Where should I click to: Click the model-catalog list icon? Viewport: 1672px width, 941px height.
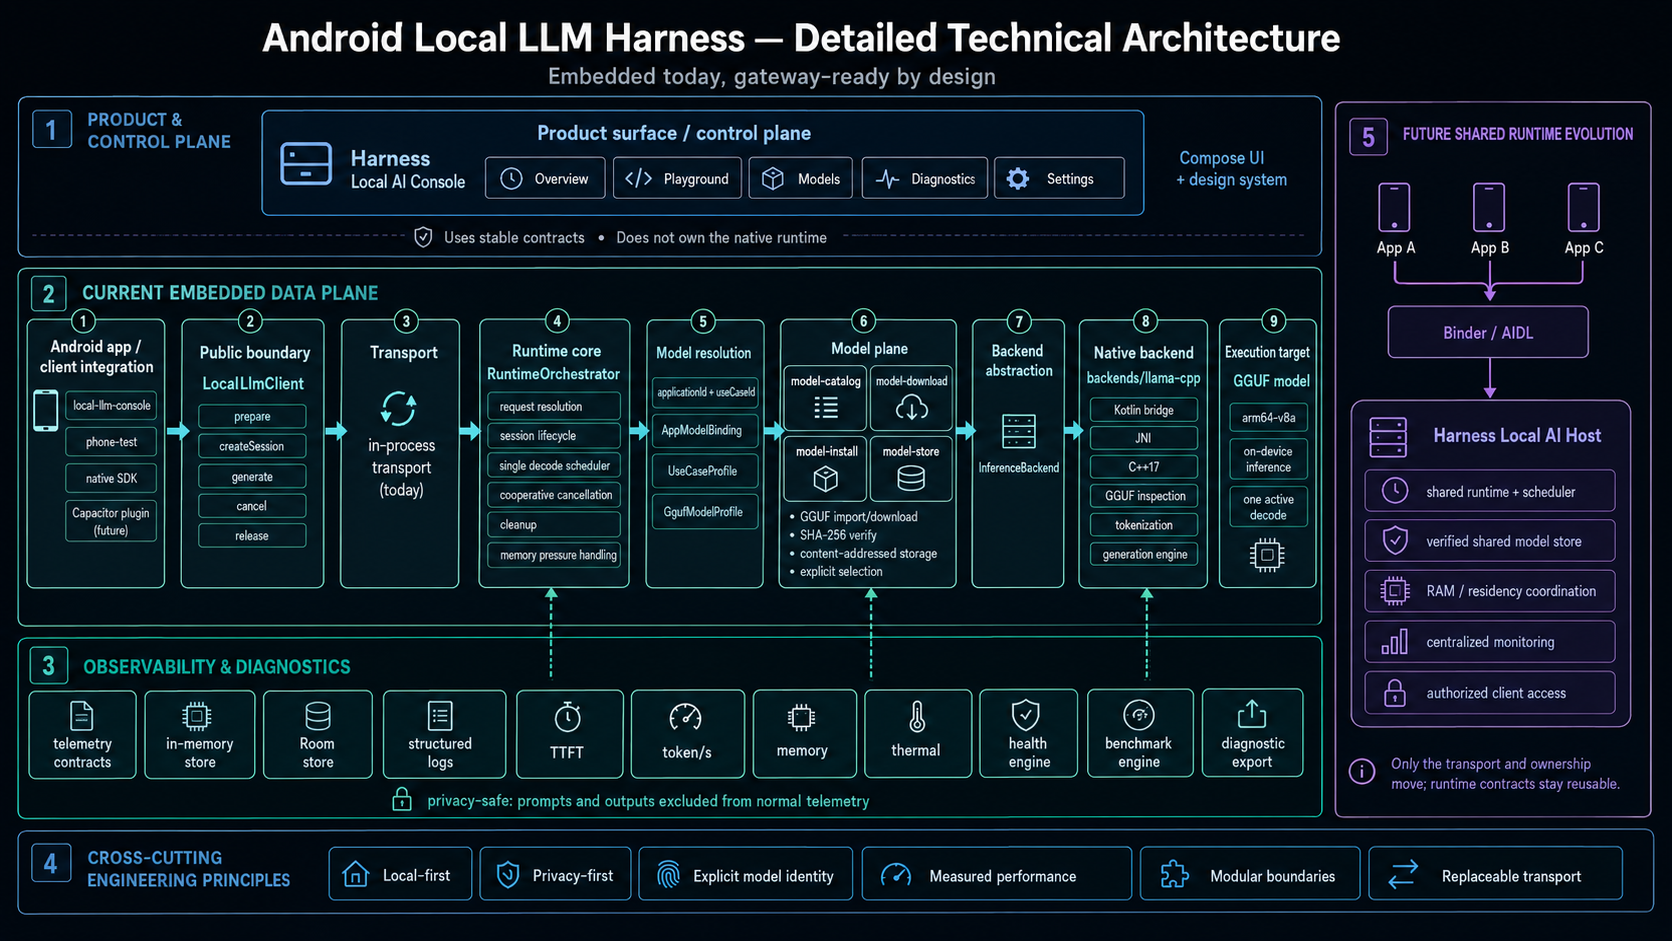[826, 407]
